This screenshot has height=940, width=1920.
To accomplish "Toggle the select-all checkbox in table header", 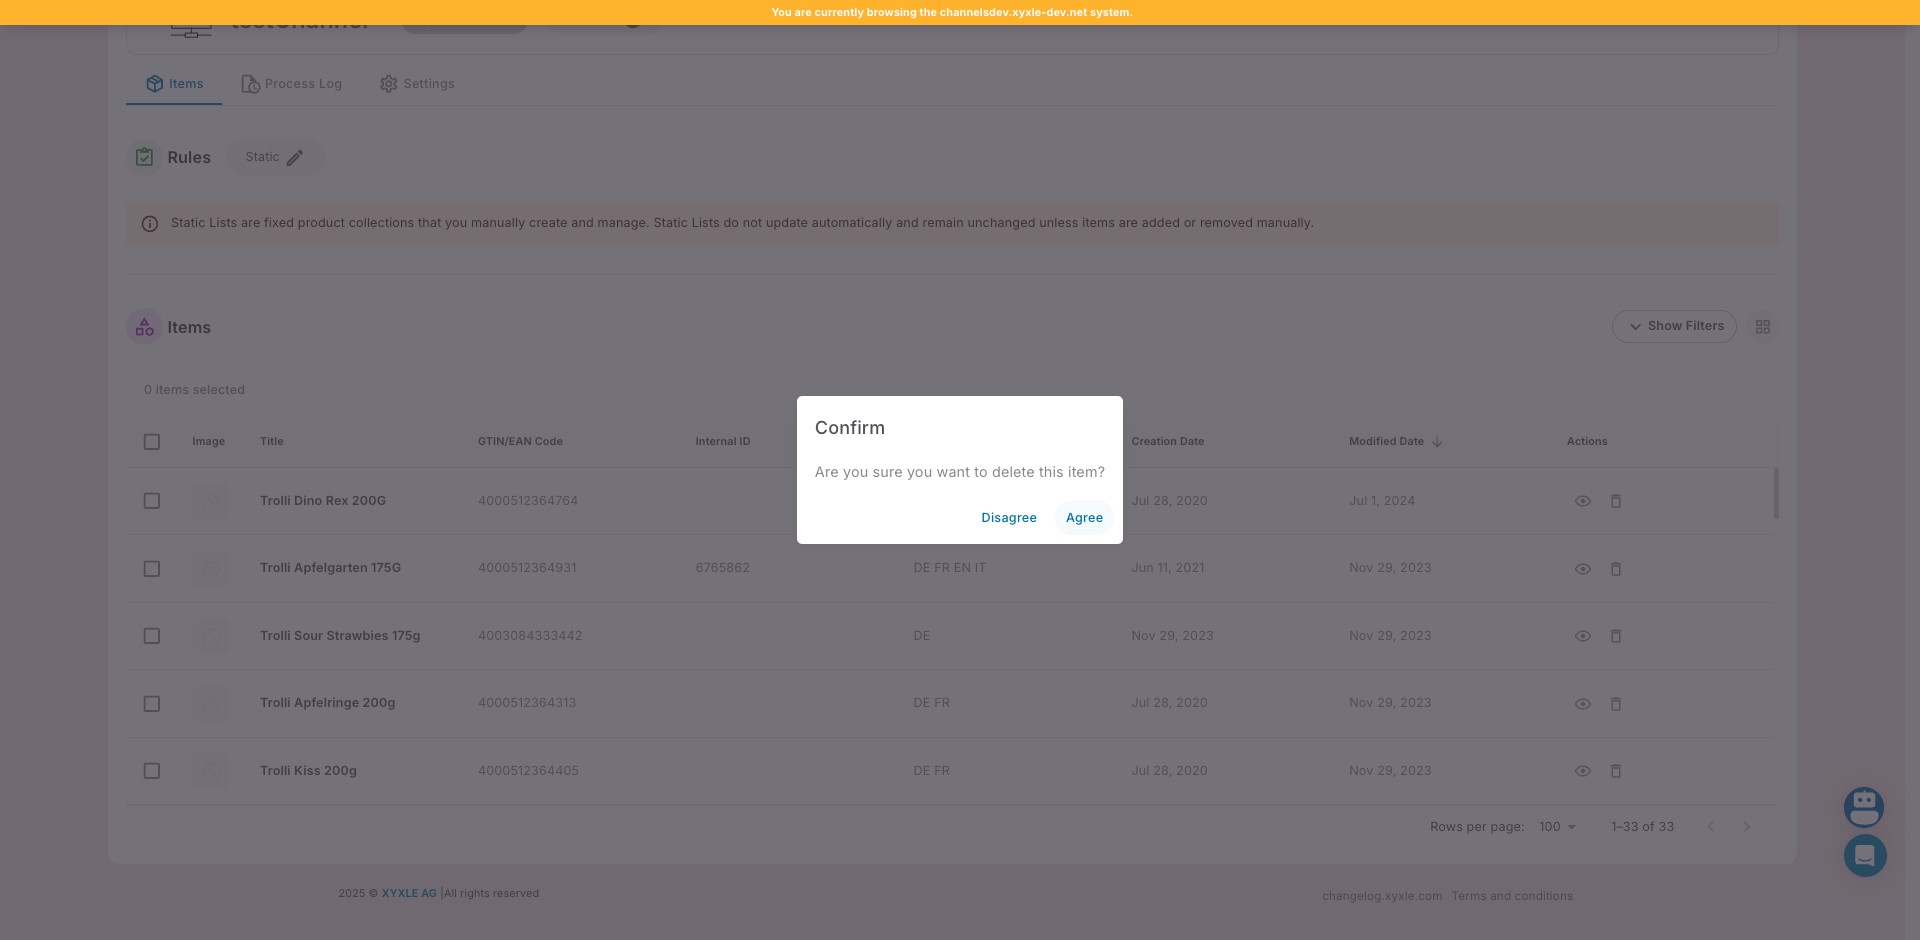I will 152,442.
